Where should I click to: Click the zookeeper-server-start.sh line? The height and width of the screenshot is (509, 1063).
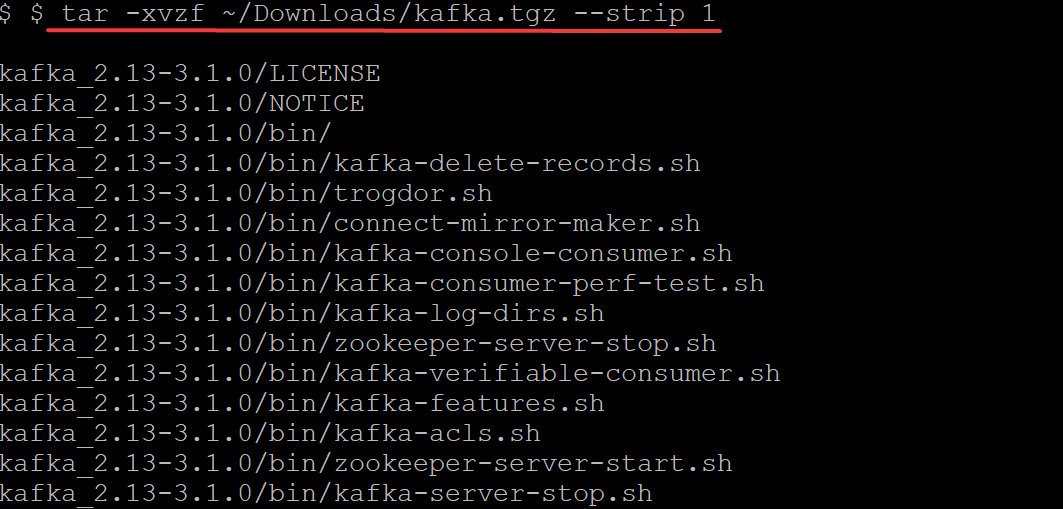[x=366, y=462]
